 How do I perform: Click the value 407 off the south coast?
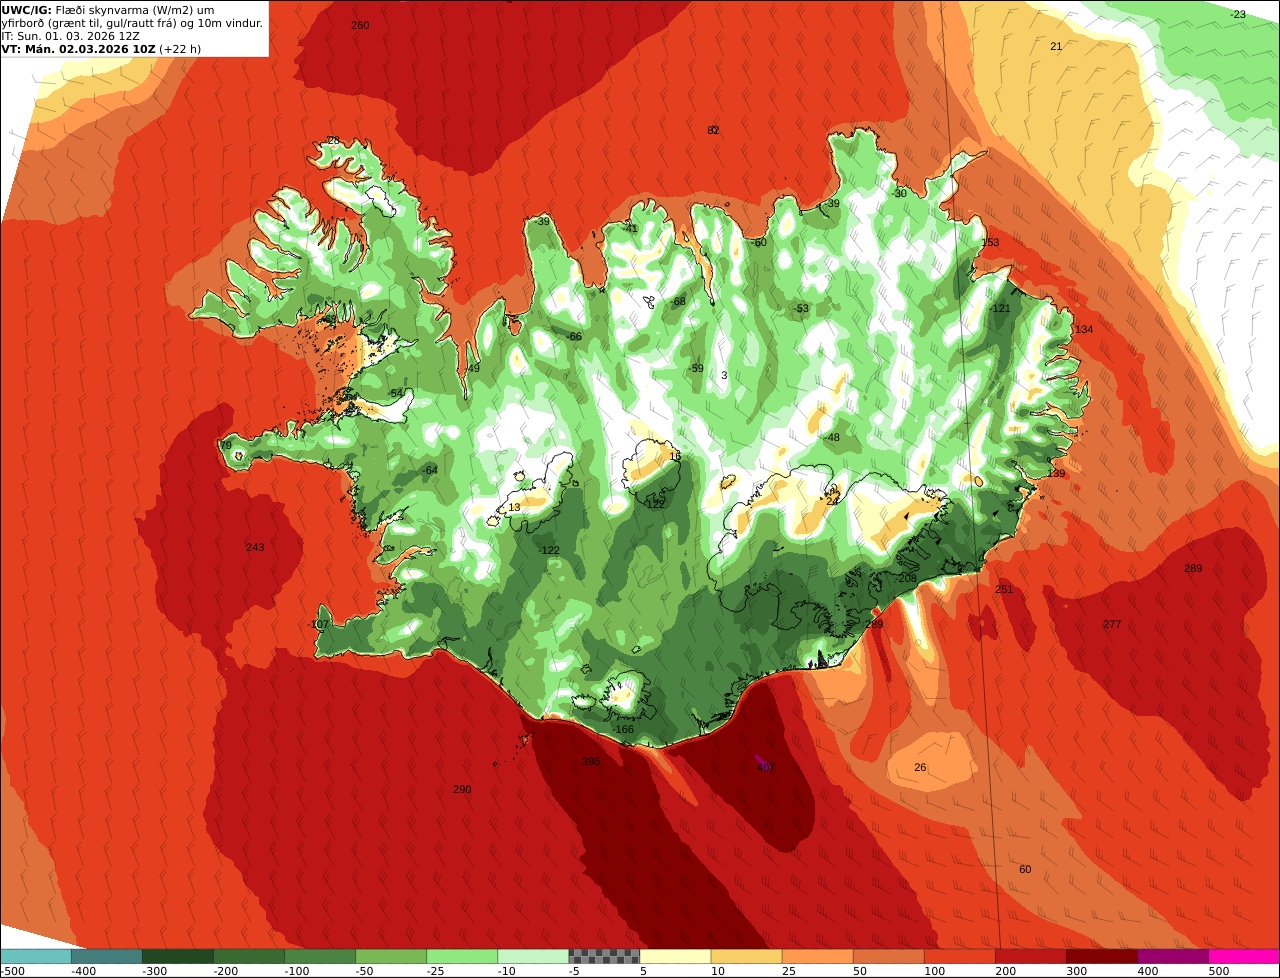point(765,767)
